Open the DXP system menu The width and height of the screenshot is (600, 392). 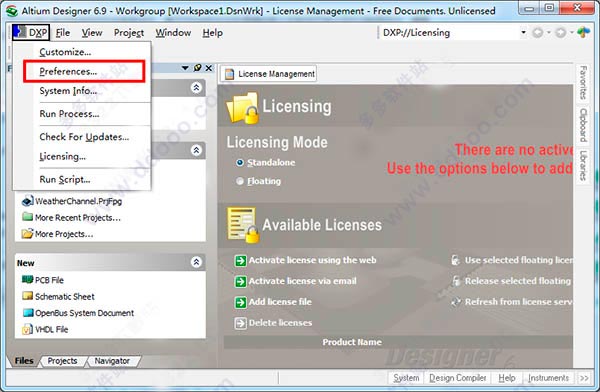(x=31, y=33)
